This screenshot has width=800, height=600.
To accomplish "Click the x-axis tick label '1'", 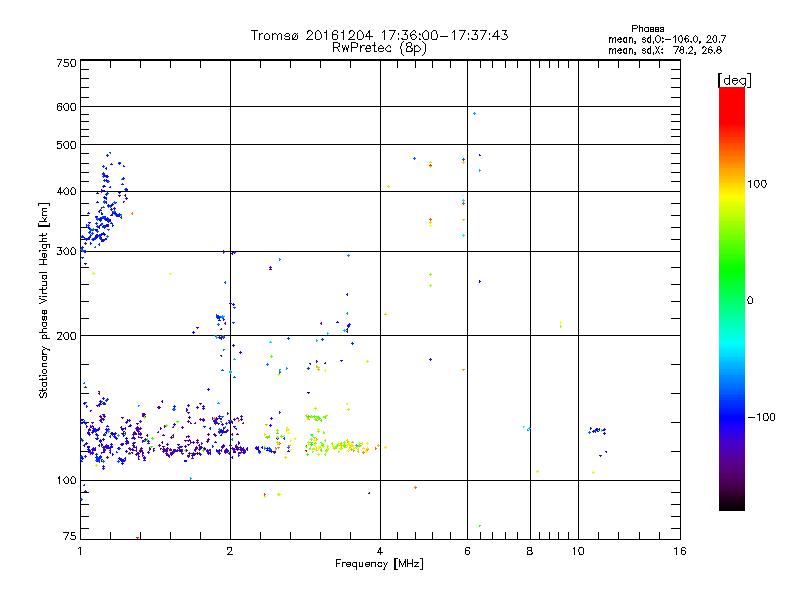I will coord(80,551).
